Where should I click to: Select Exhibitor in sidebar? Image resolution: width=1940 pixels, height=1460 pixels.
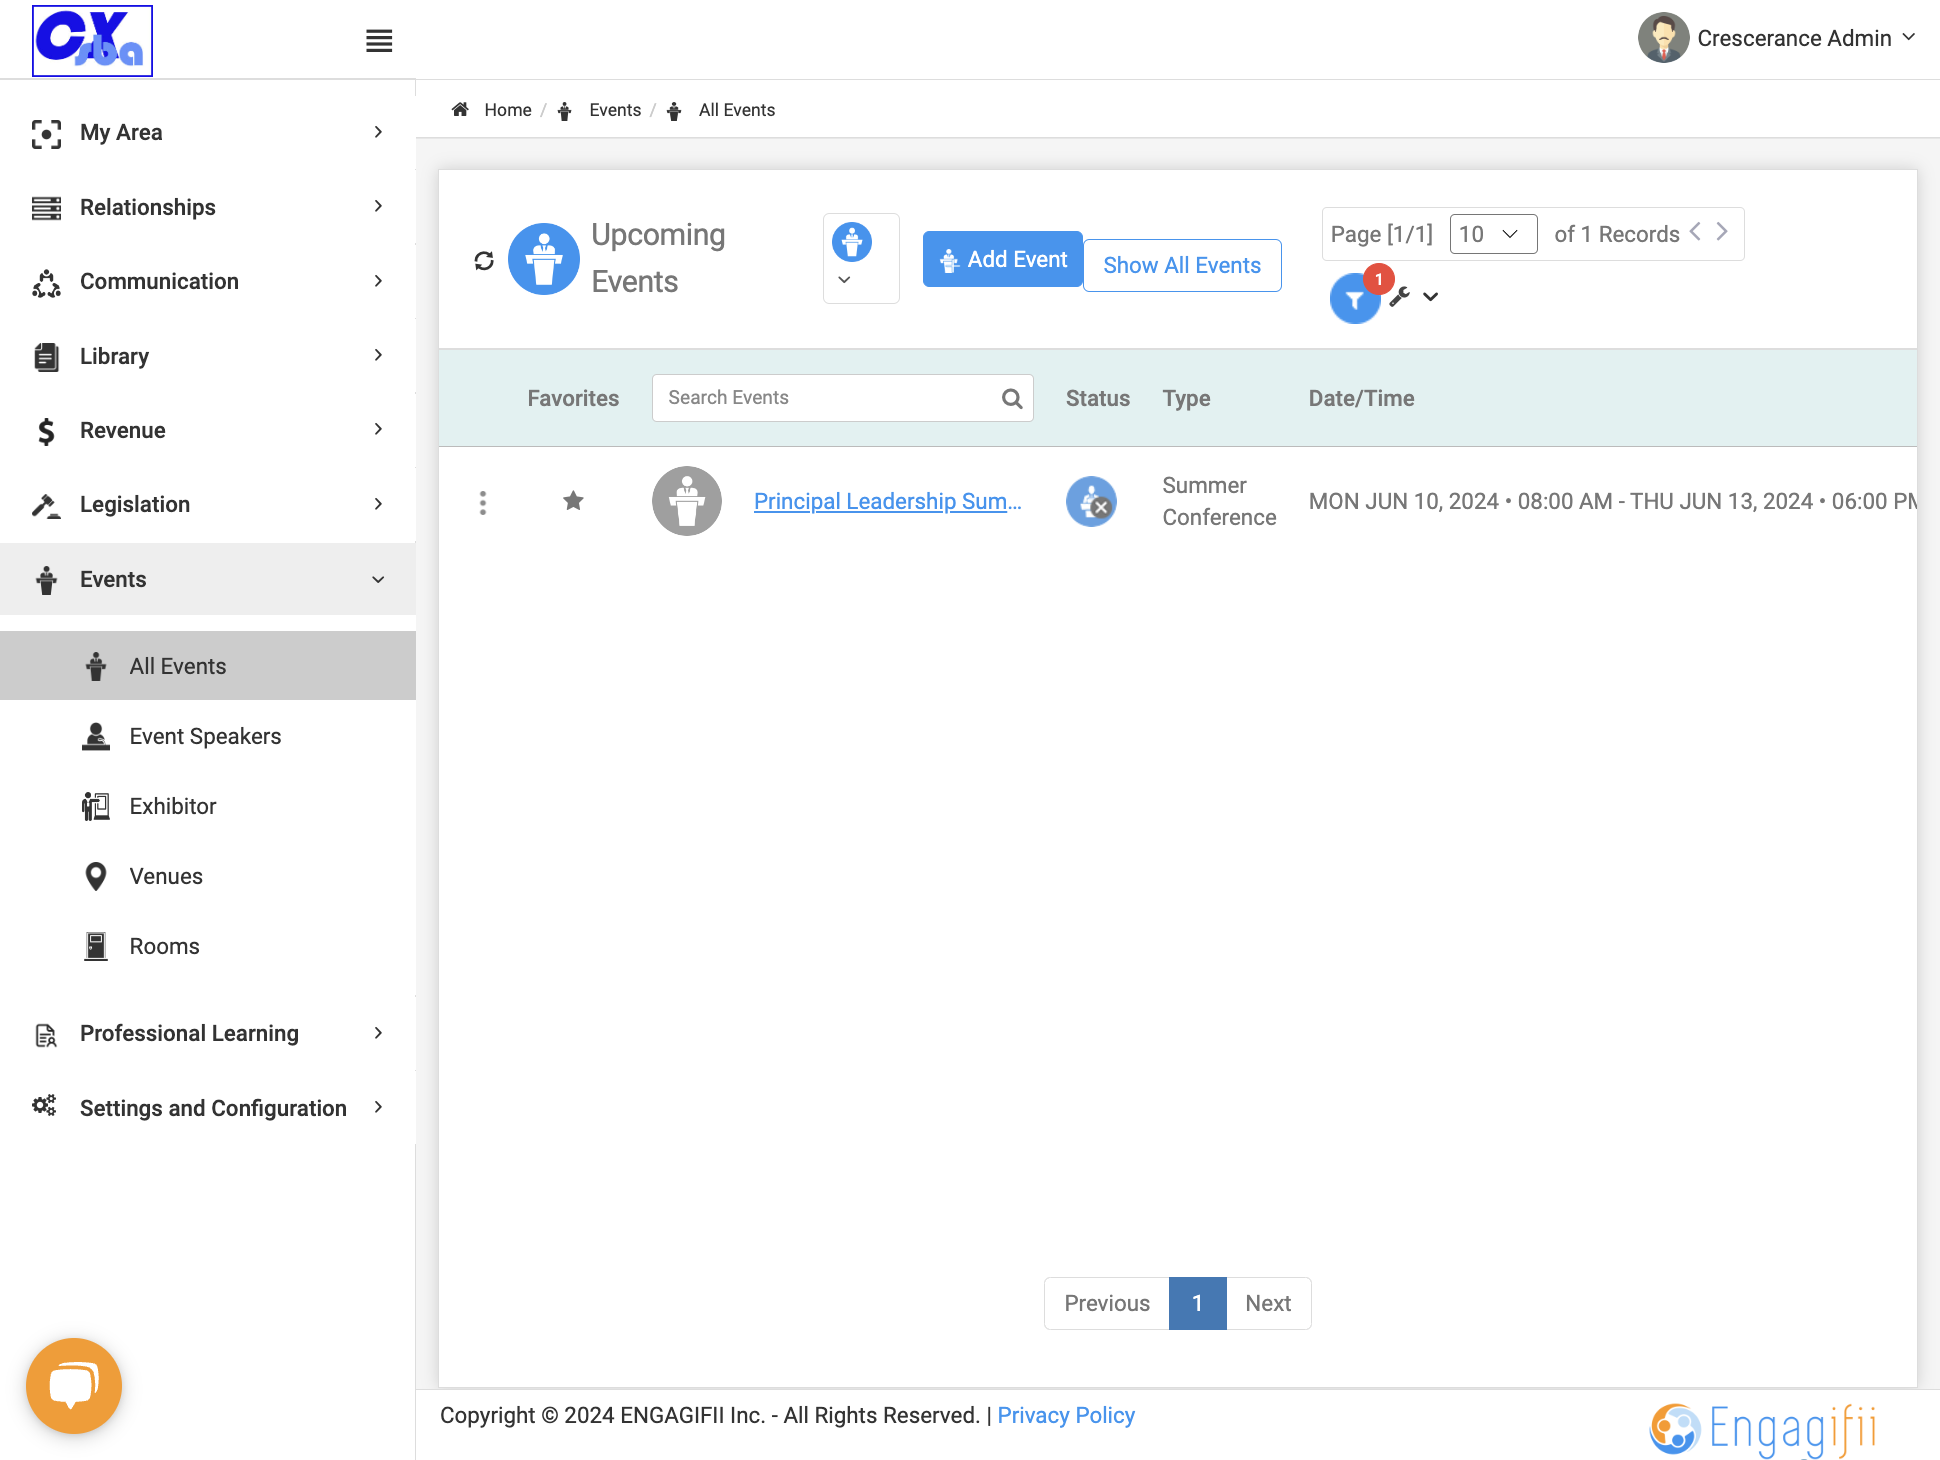(208, 806)
